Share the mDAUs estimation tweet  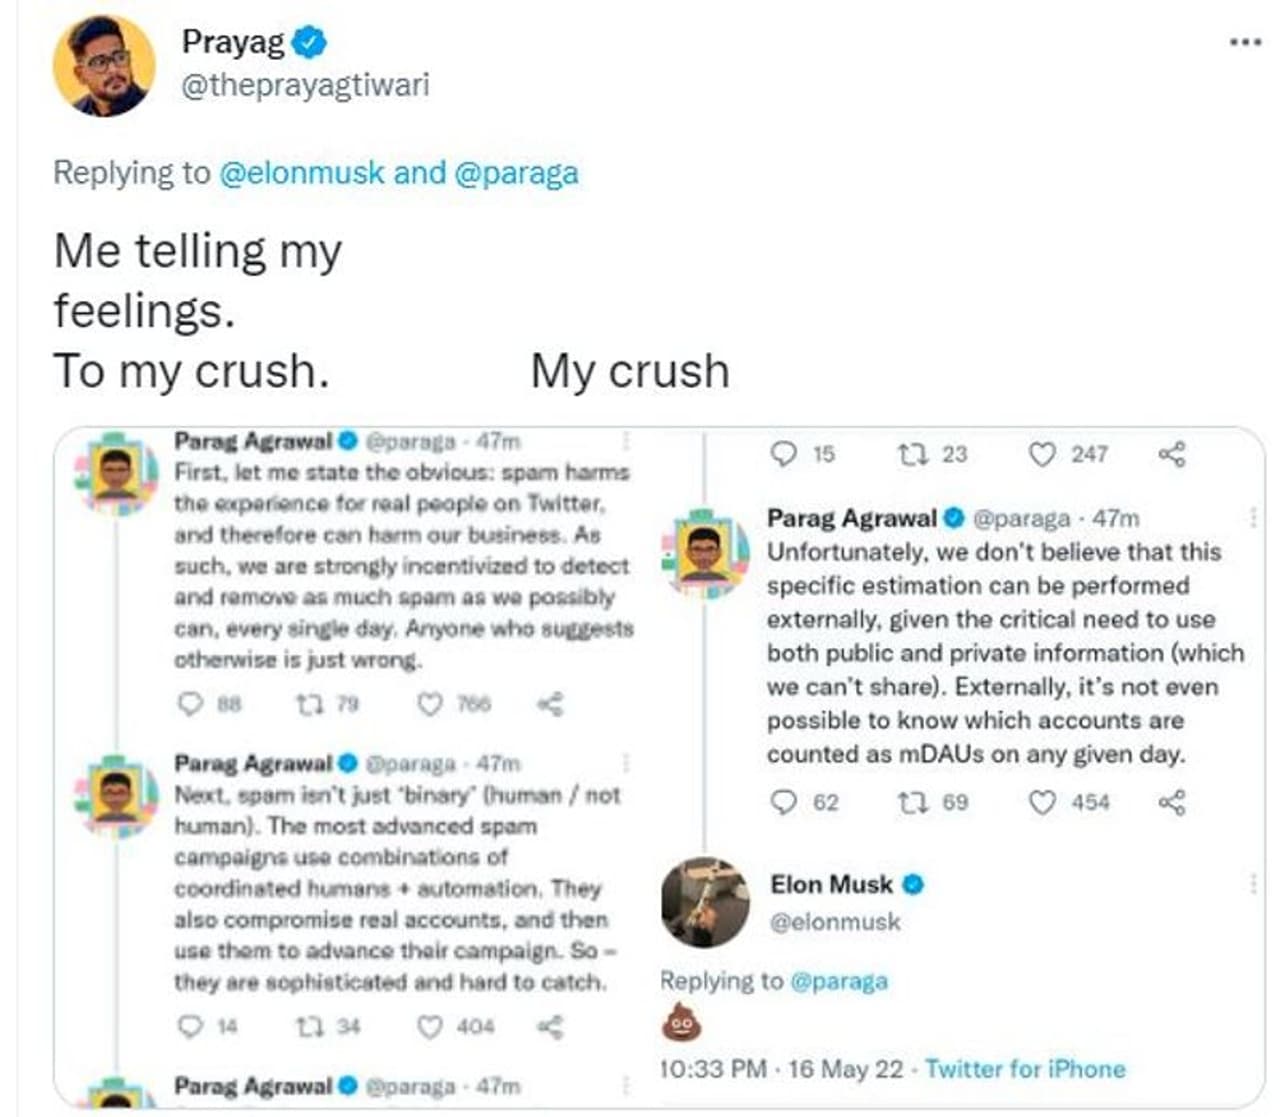pyautogui.click(x=1172, y=802)
